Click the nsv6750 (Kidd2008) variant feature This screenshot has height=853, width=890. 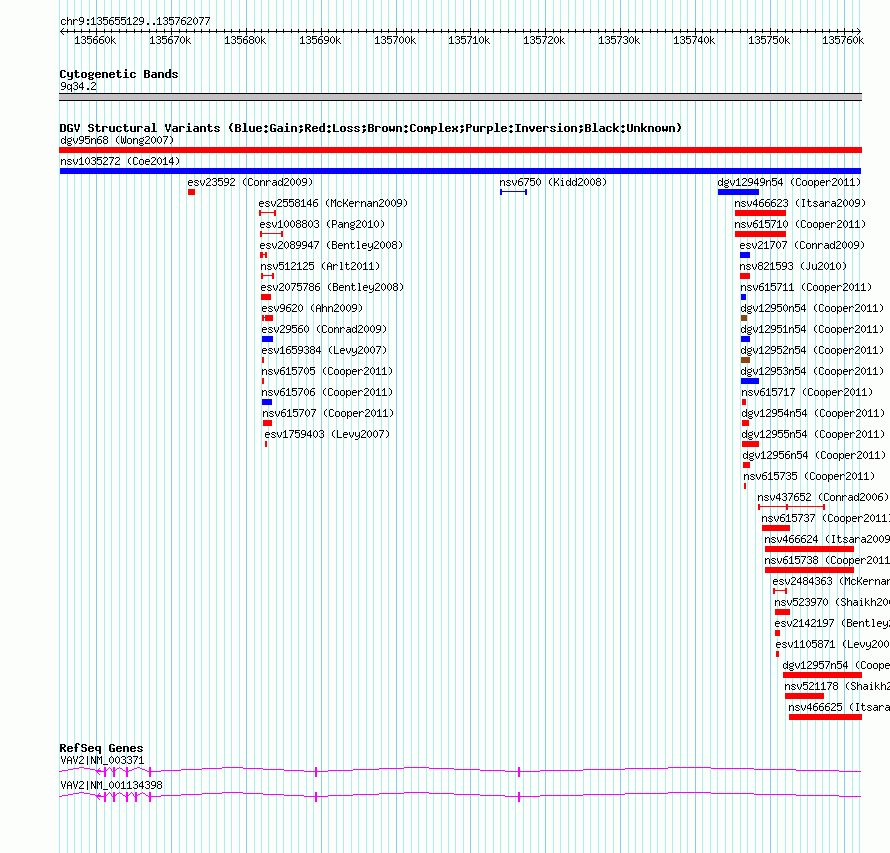coord(513,192)
